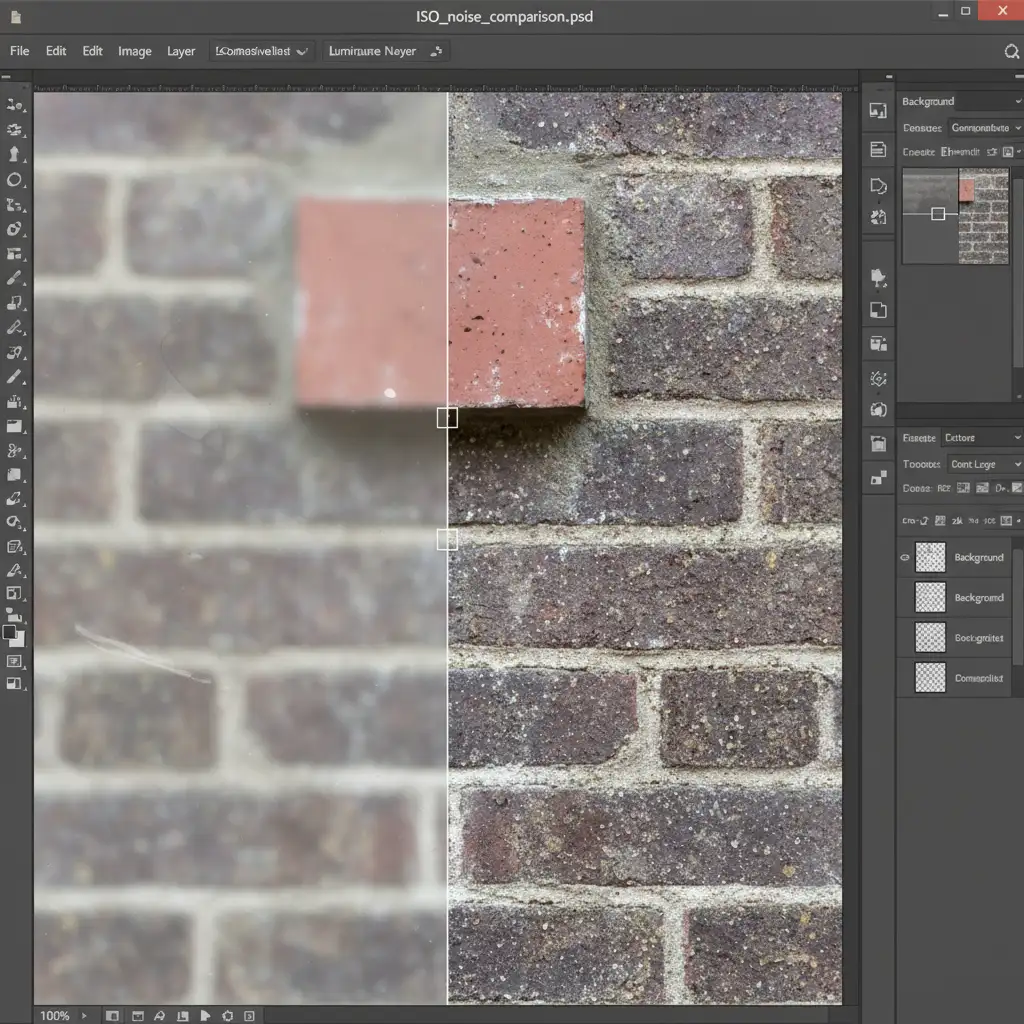Toggle visibility of the second Background layer

(905, 598)
